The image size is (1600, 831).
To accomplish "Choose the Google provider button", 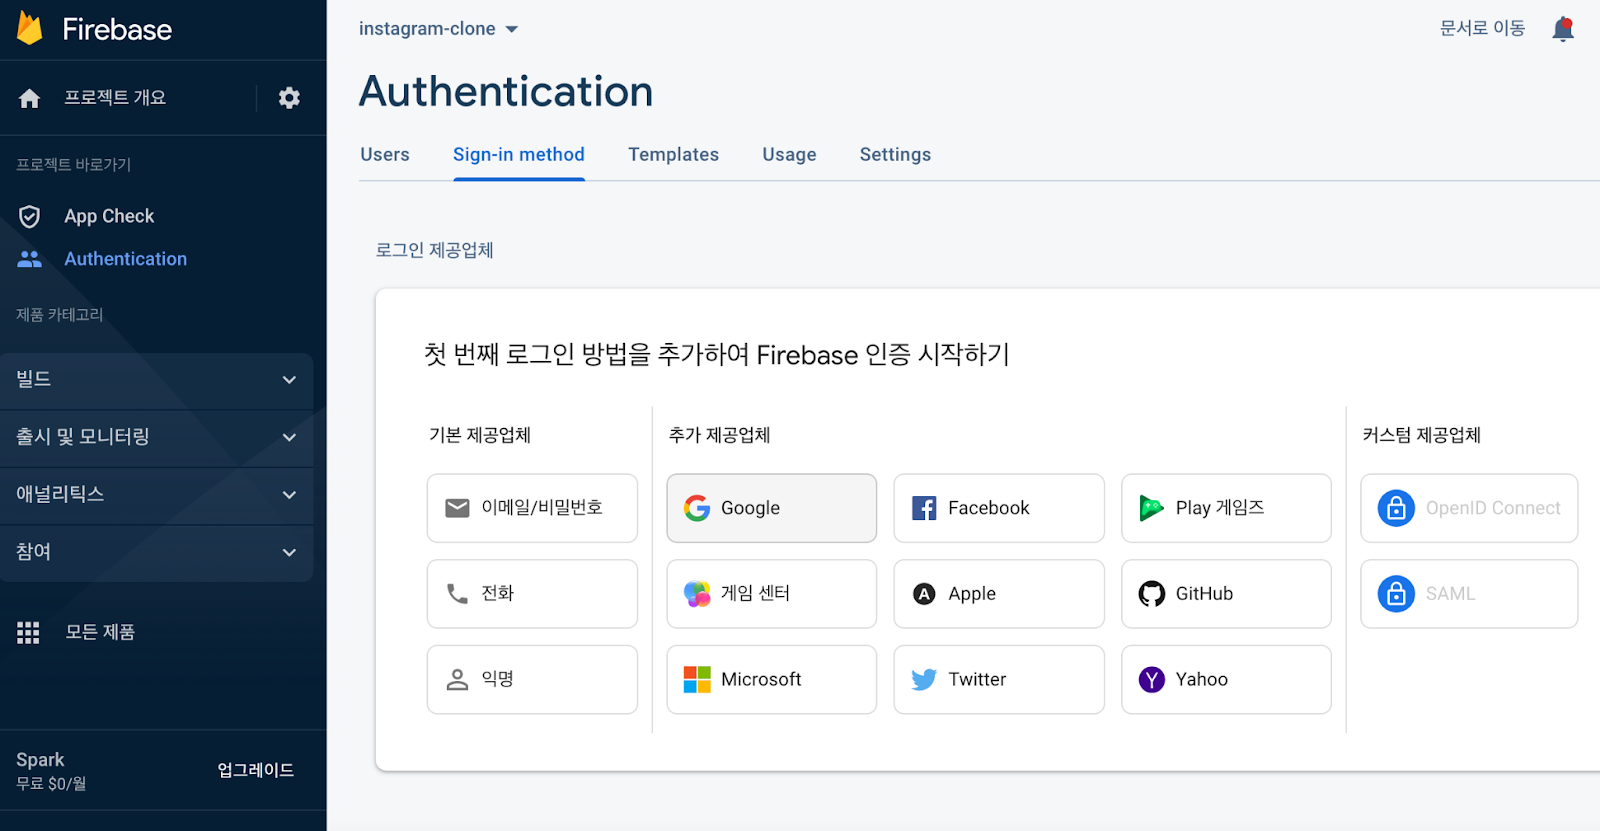I will pyautogui.click(x=772, y=508).
